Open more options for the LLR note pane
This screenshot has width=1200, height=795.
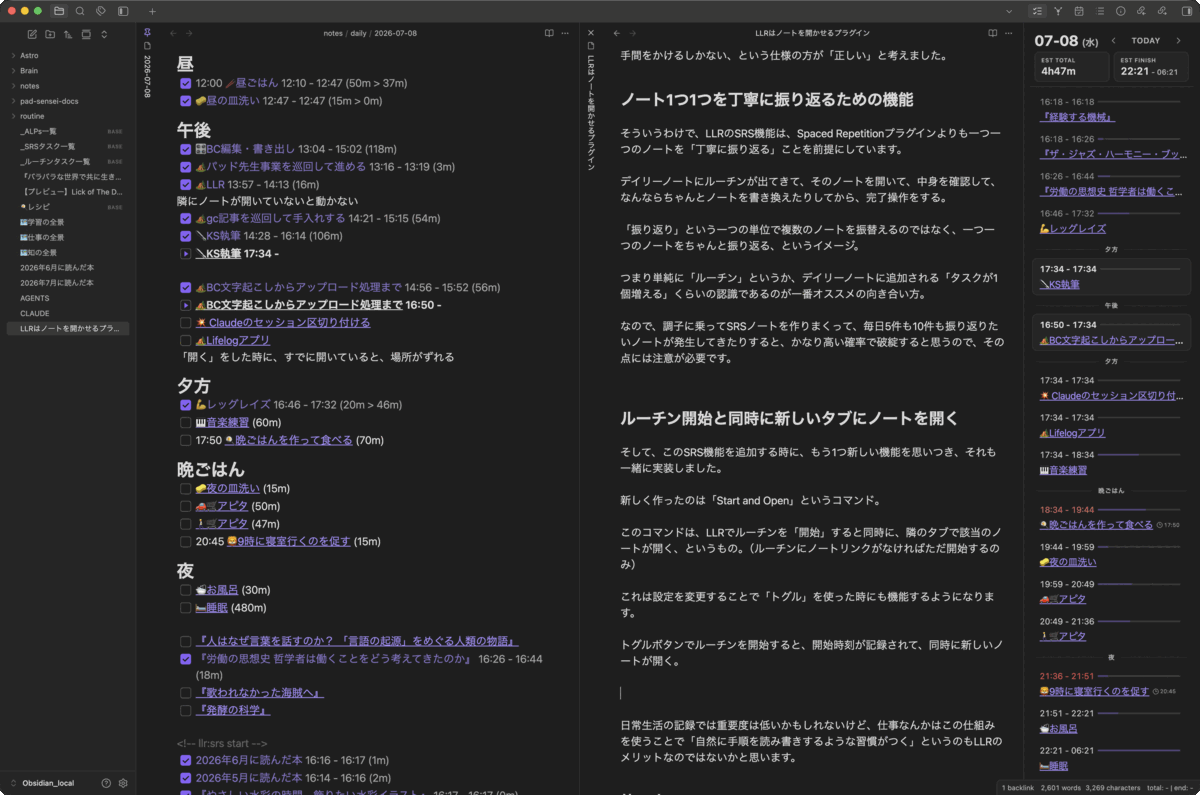point(1009,33)
